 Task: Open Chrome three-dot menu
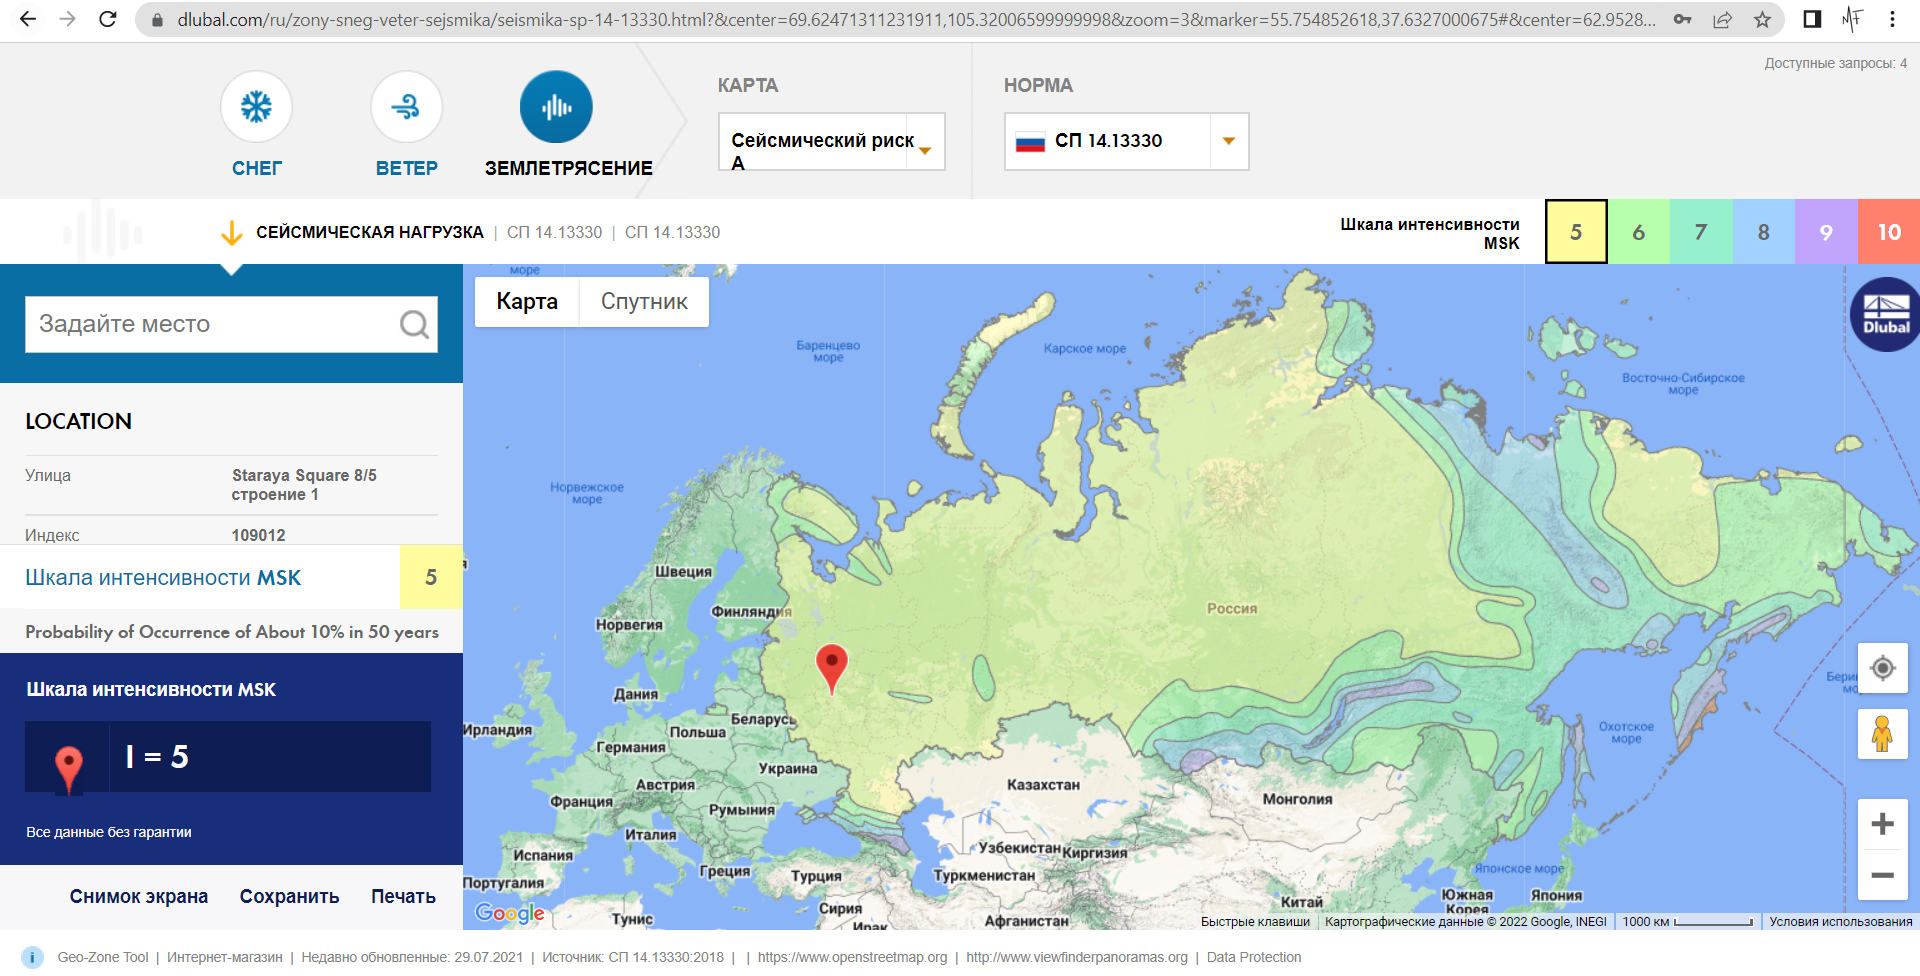(x=1892, y=19)
